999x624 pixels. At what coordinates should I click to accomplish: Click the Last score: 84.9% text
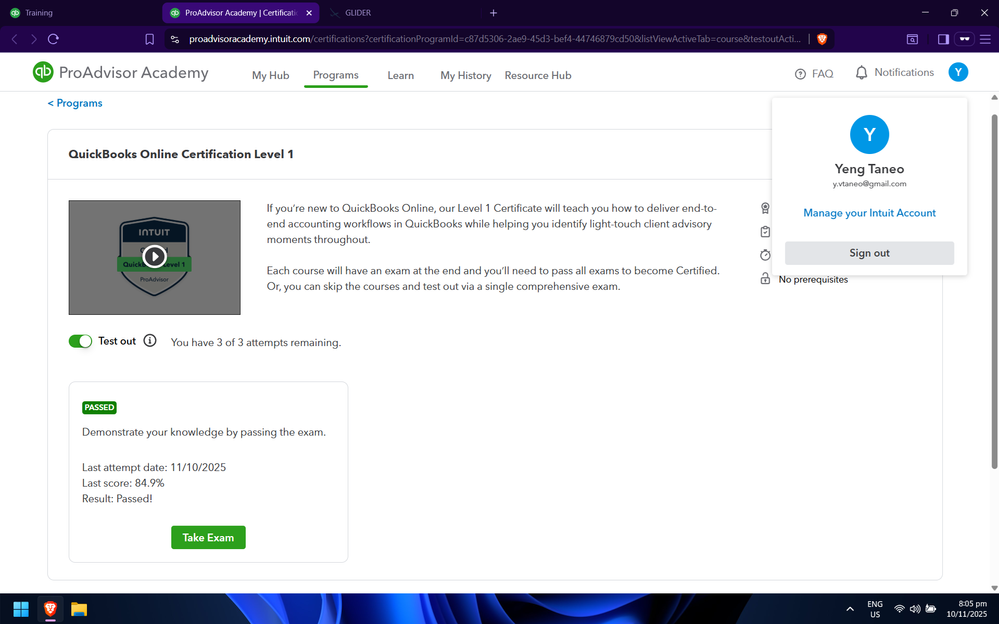[x=123, y=483]
